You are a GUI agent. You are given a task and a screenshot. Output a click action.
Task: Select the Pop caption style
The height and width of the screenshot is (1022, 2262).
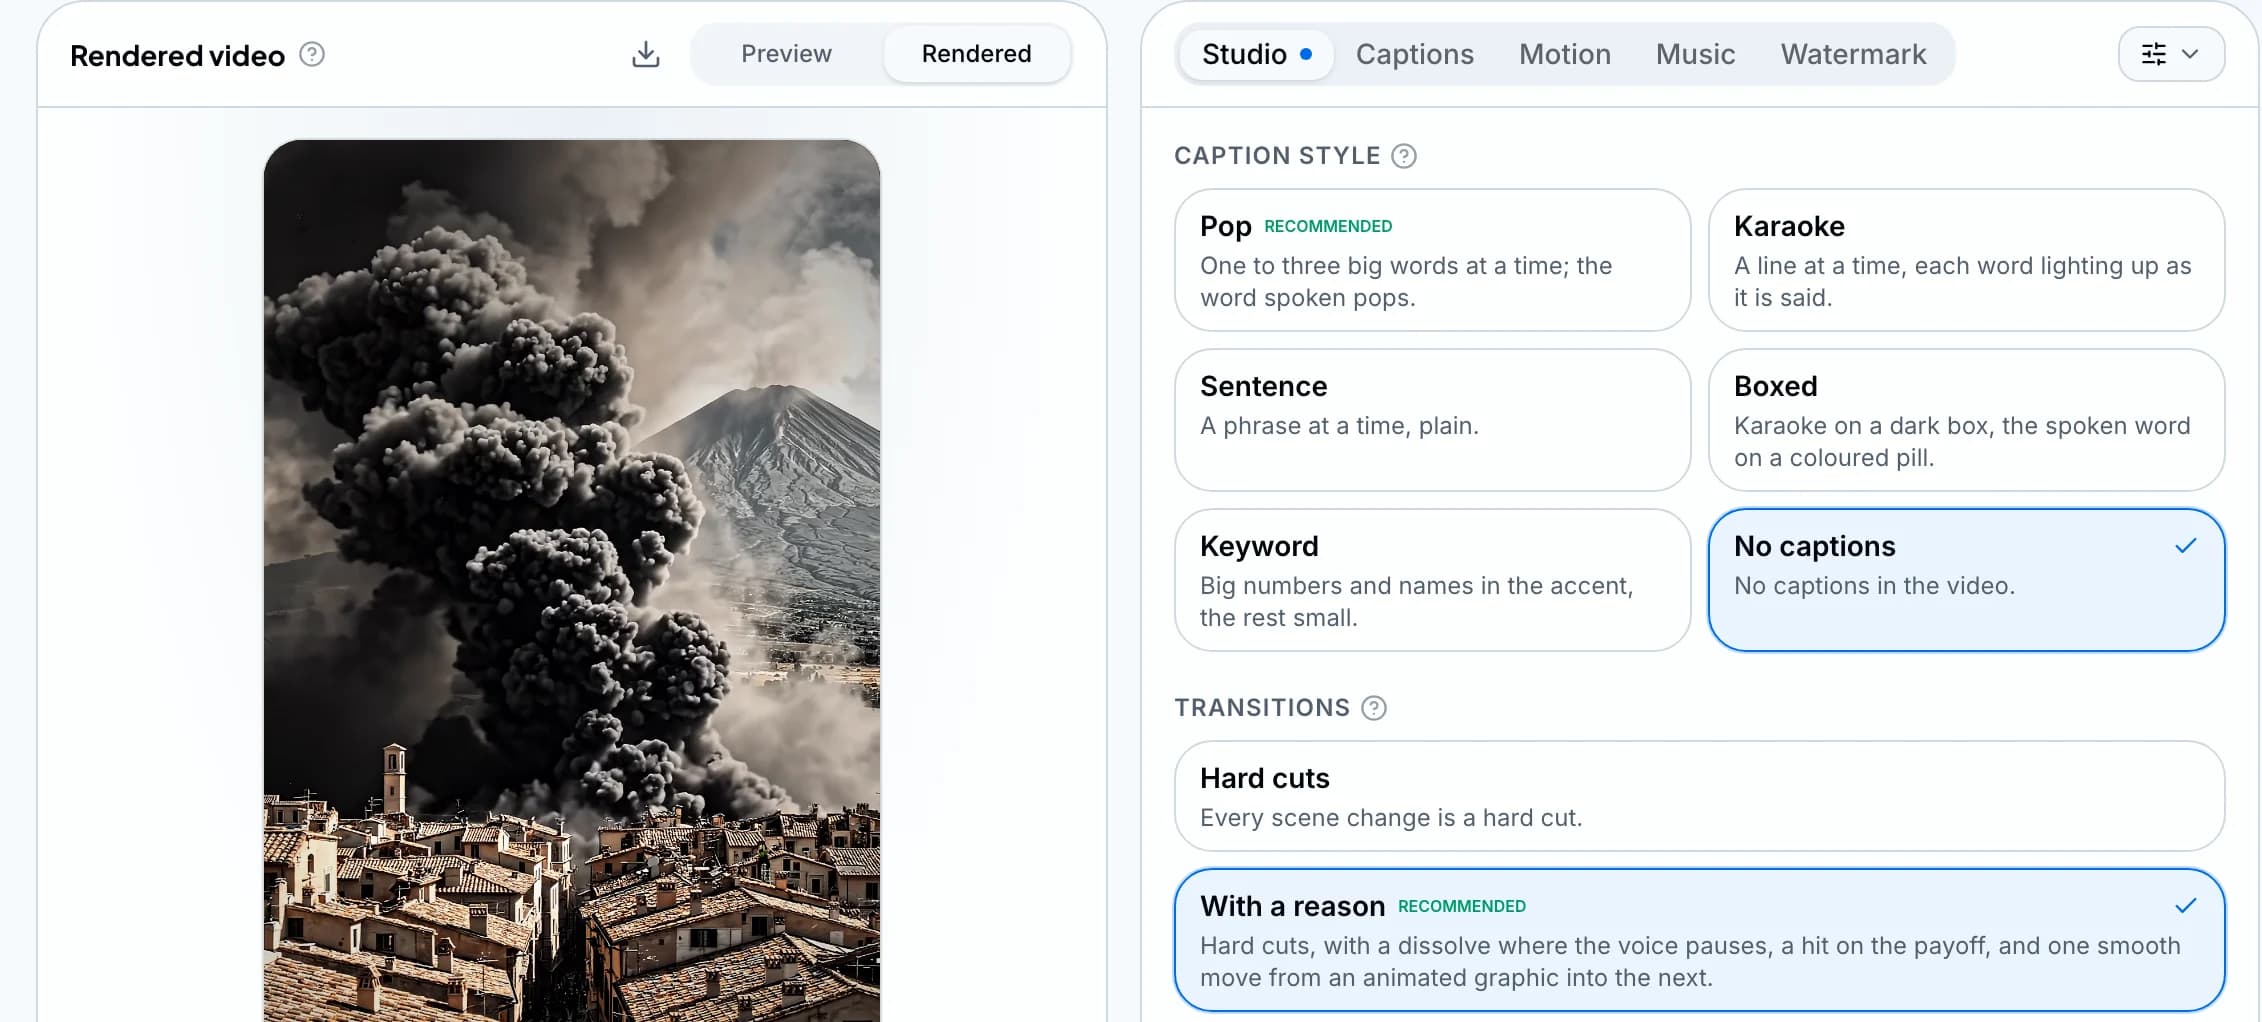click(1432, 260)
